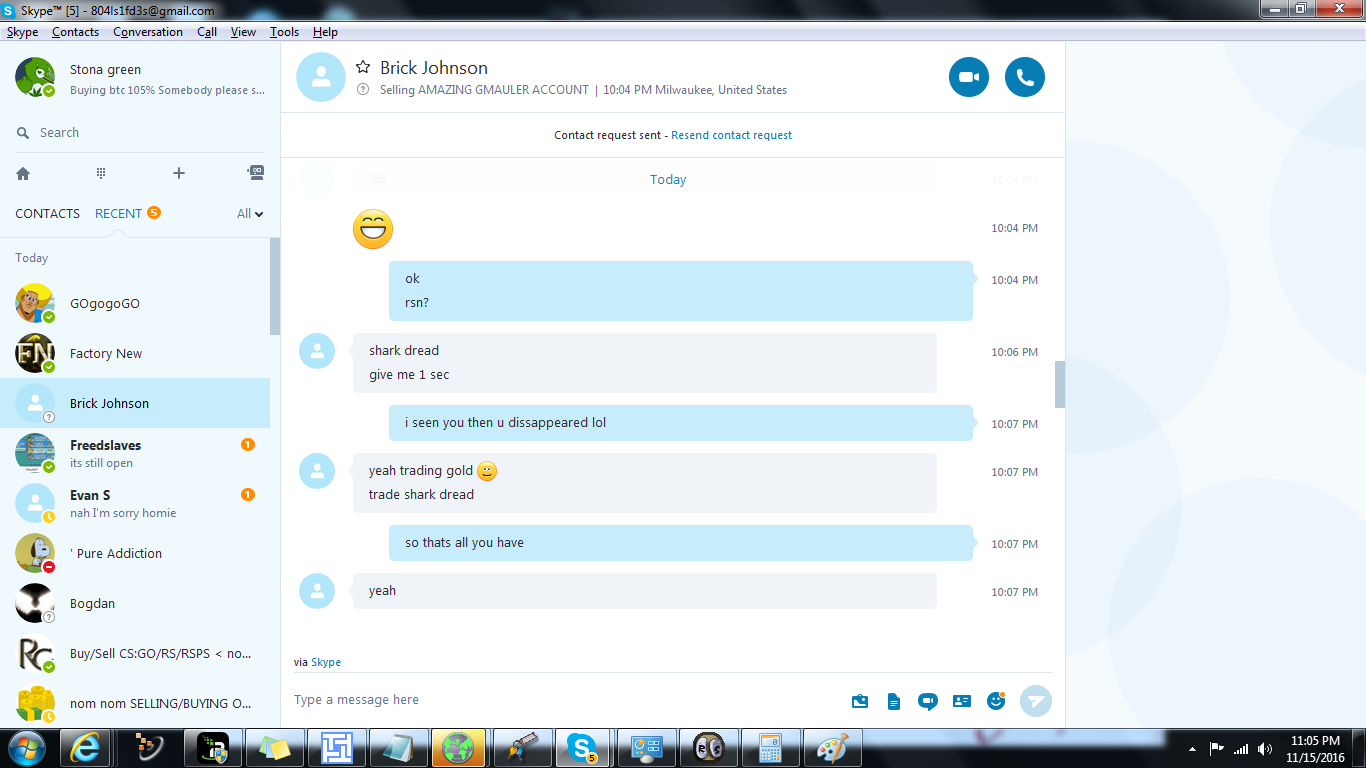Start a video call with Brick Johnson
Image resolution: width=1366 pixels, height=768 pixels.
[x=969, y=77]
